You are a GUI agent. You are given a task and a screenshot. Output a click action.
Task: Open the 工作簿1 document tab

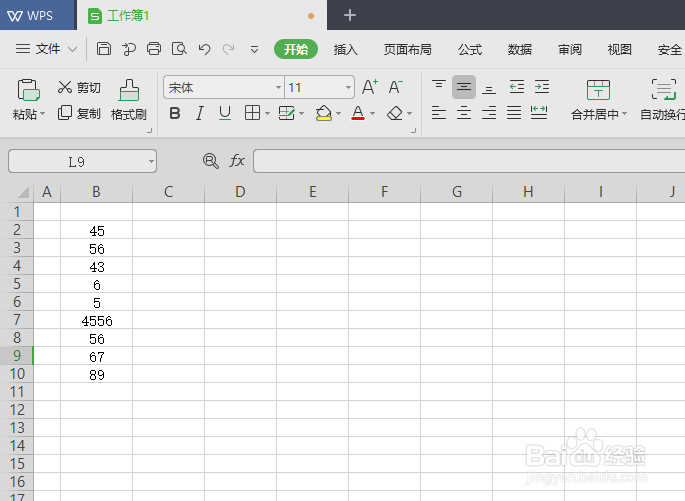point(202,15)
